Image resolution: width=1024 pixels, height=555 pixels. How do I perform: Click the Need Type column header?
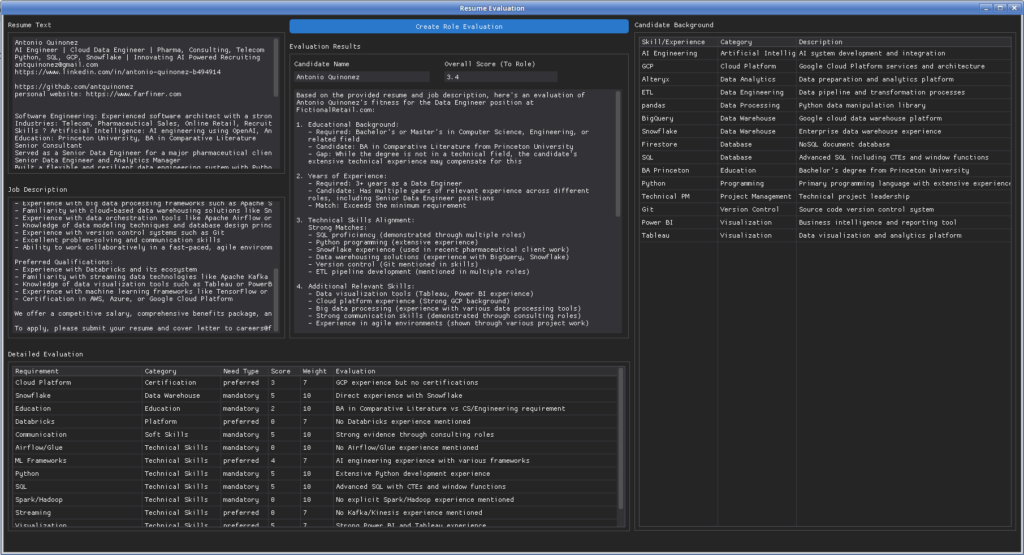(x=242, y=371)
